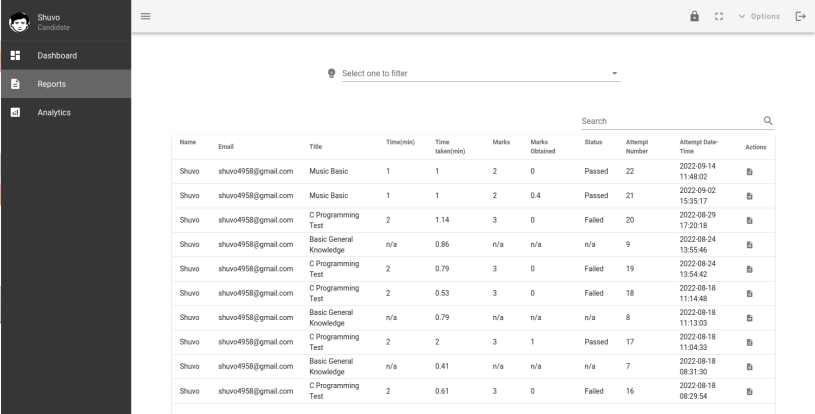Expand the Options dropdown
The image size is (815, 414).
pyautogui.click(x=759, y=17)
